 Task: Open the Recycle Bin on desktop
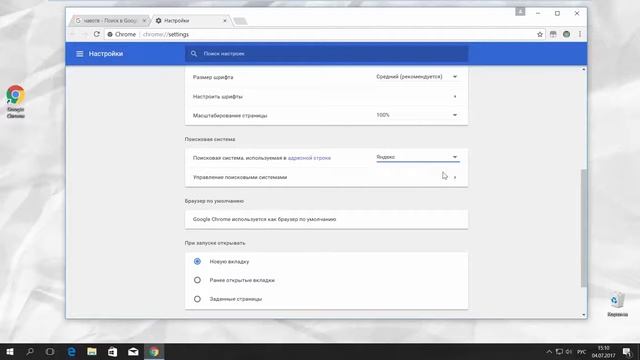617,304
